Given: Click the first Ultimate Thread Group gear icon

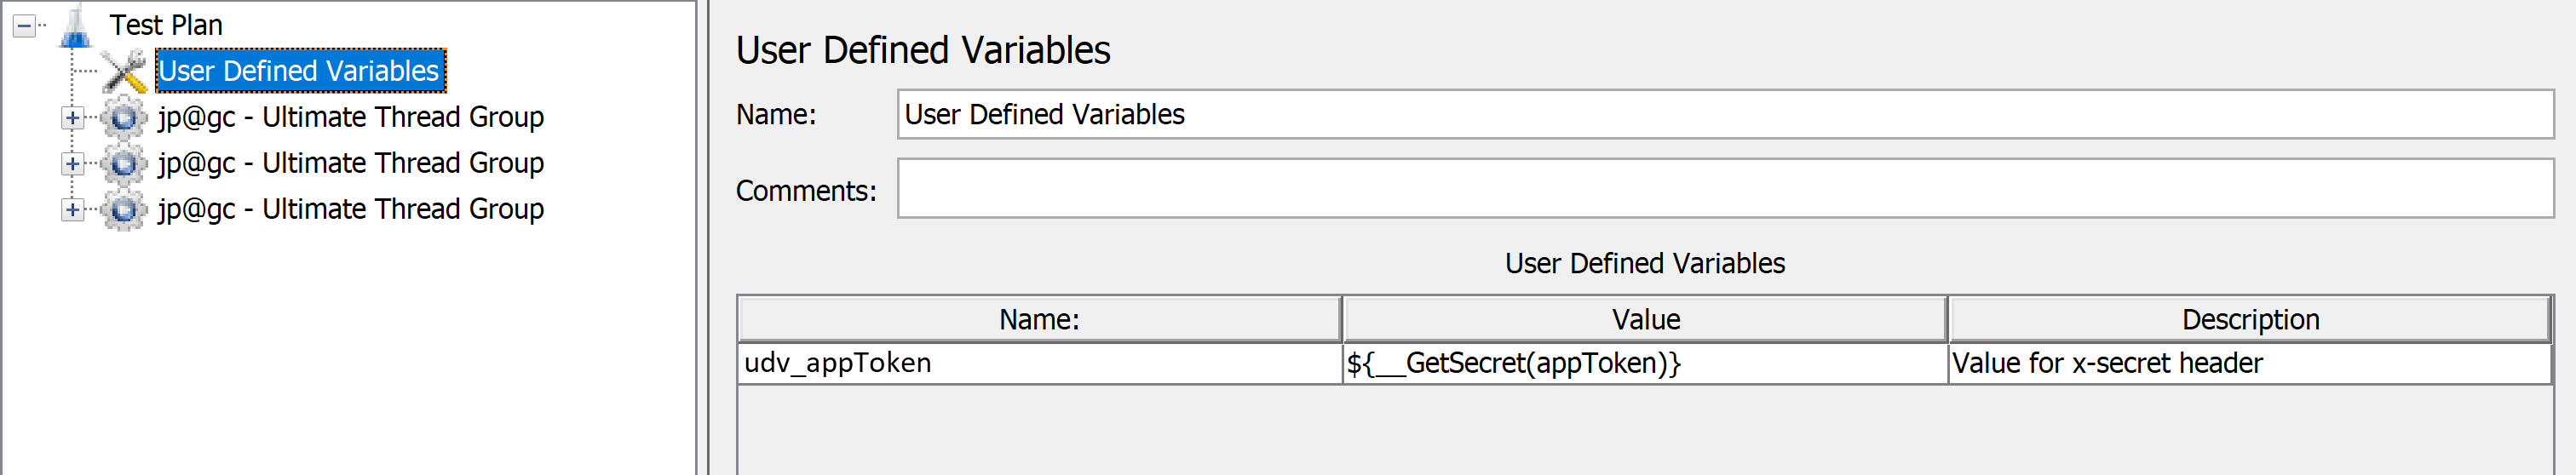Looking at the screenshot, I should (124, 117).
